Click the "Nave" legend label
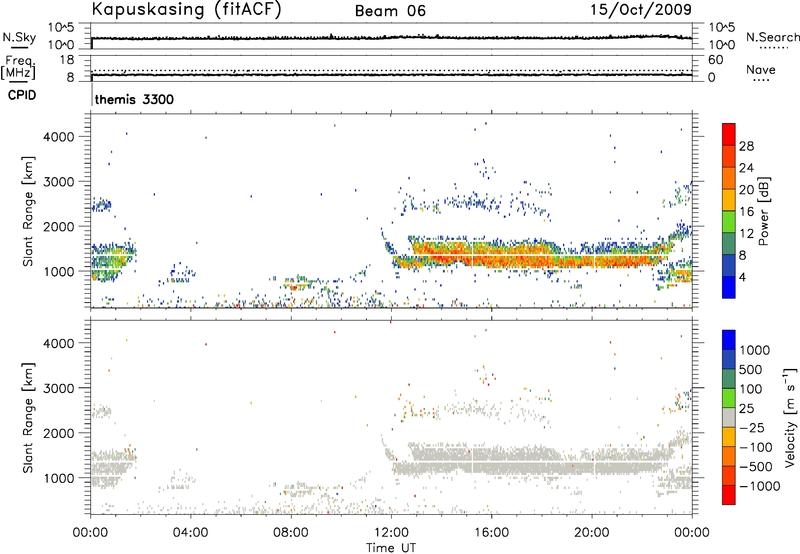800x554 pixels. tap(761, 70)
